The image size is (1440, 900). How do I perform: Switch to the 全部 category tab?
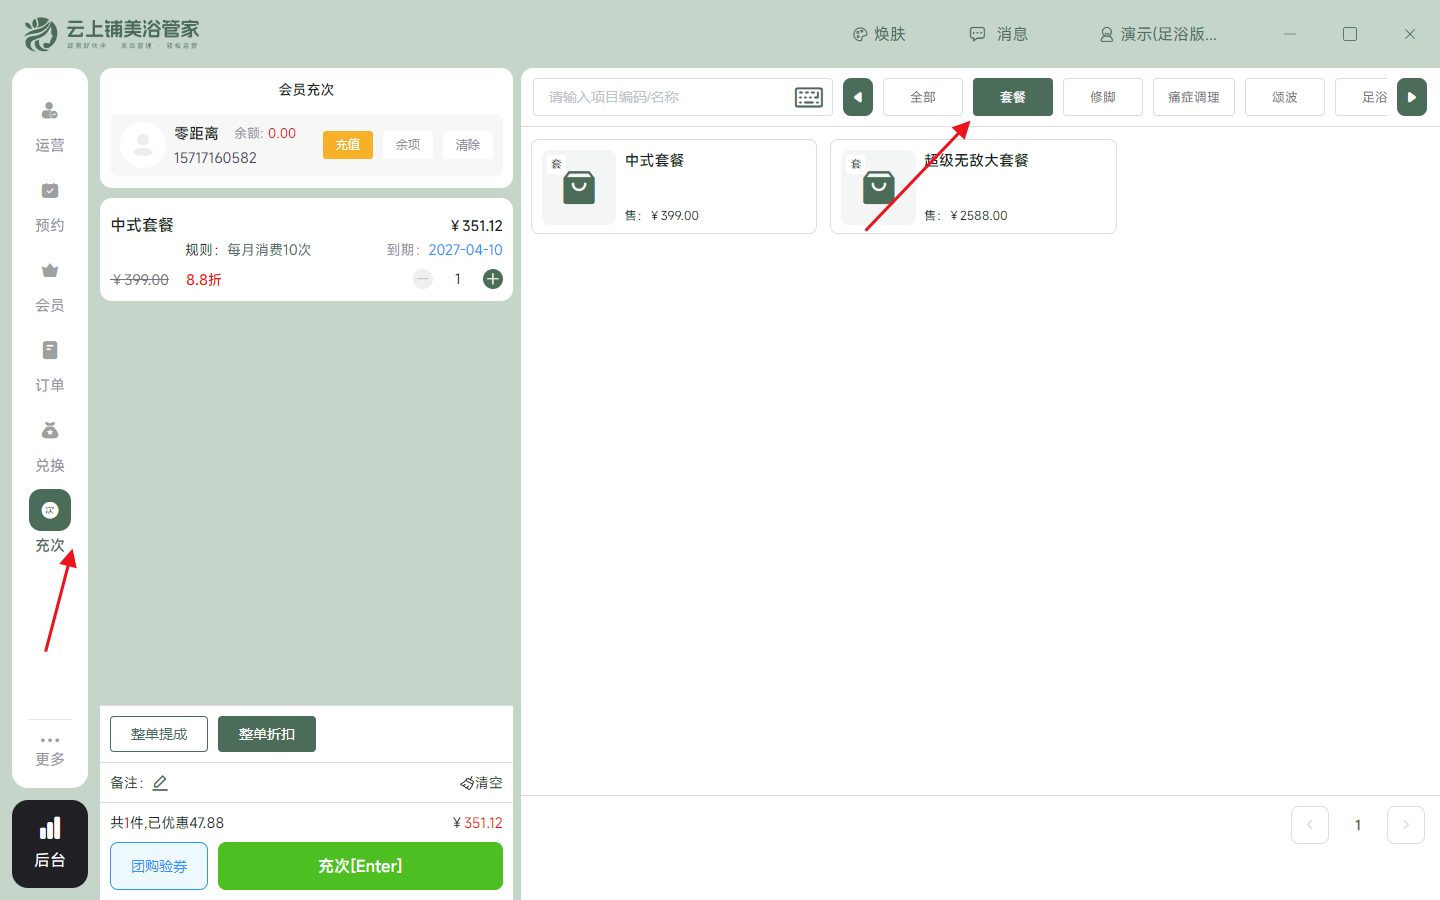922,97
